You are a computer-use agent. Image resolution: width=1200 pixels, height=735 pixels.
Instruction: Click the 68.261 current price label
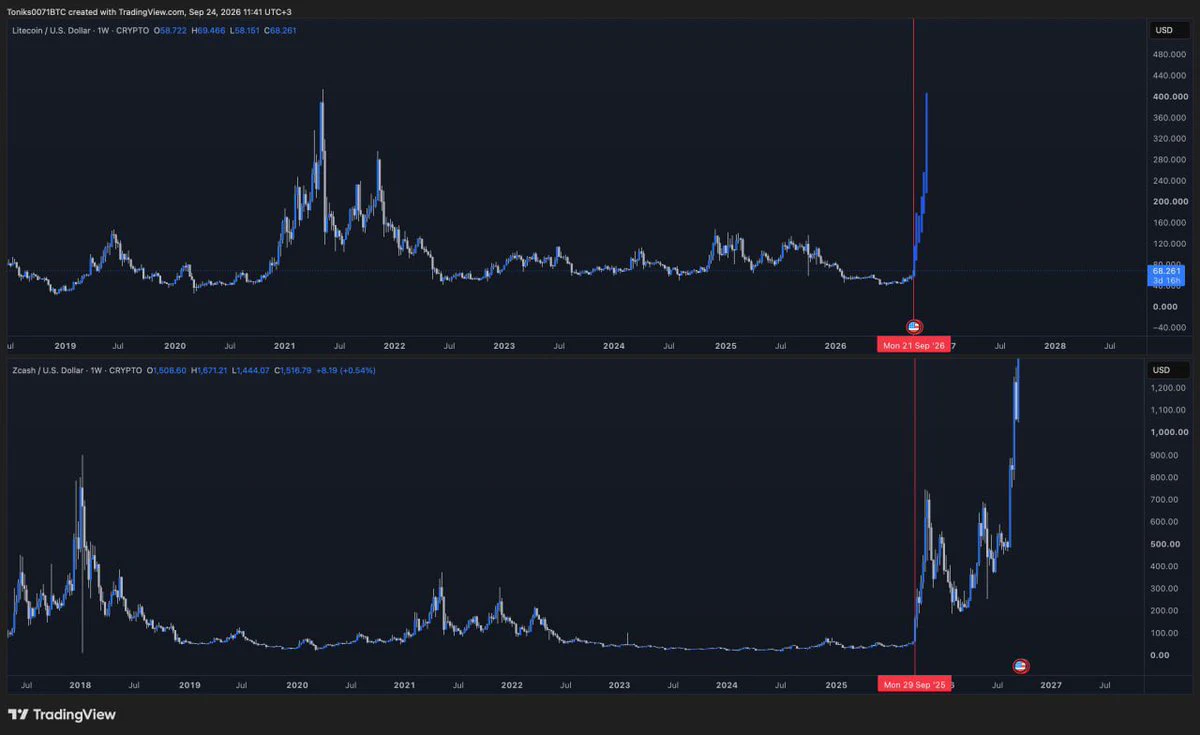(x=1167, y=271)
